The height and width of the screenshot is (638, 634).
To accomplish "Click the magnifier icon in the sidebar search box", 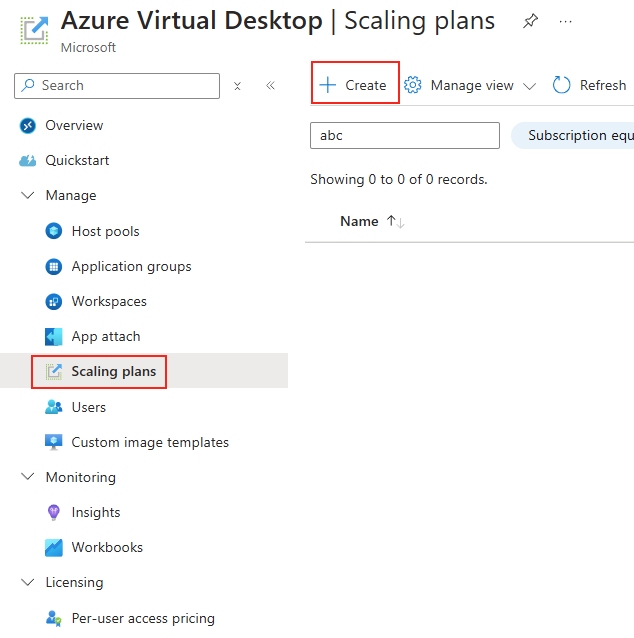I will 28,85.
